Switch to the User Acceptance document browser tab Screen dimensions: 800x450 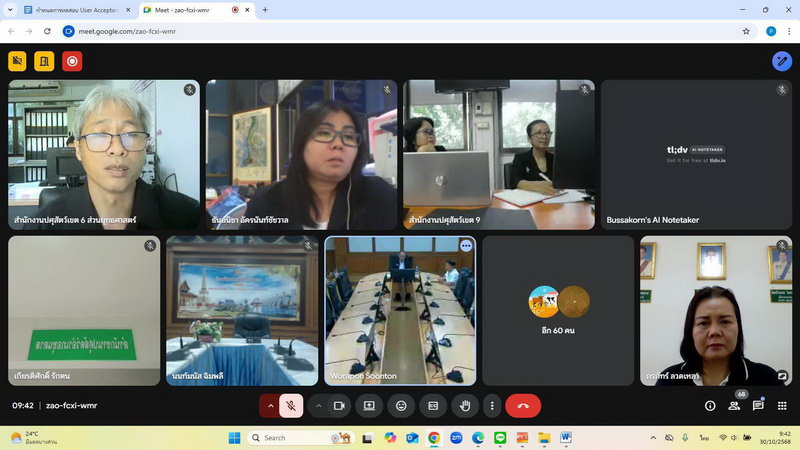[76, 10]
